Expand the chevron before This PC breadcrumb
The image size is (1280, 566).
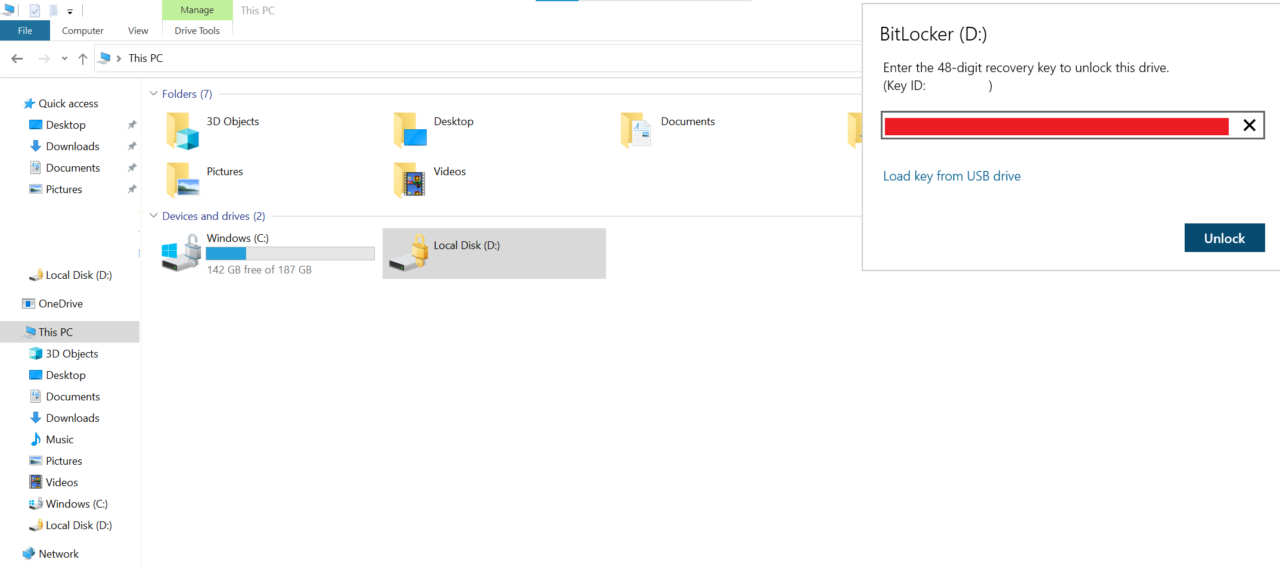click(x=120, y=58)
